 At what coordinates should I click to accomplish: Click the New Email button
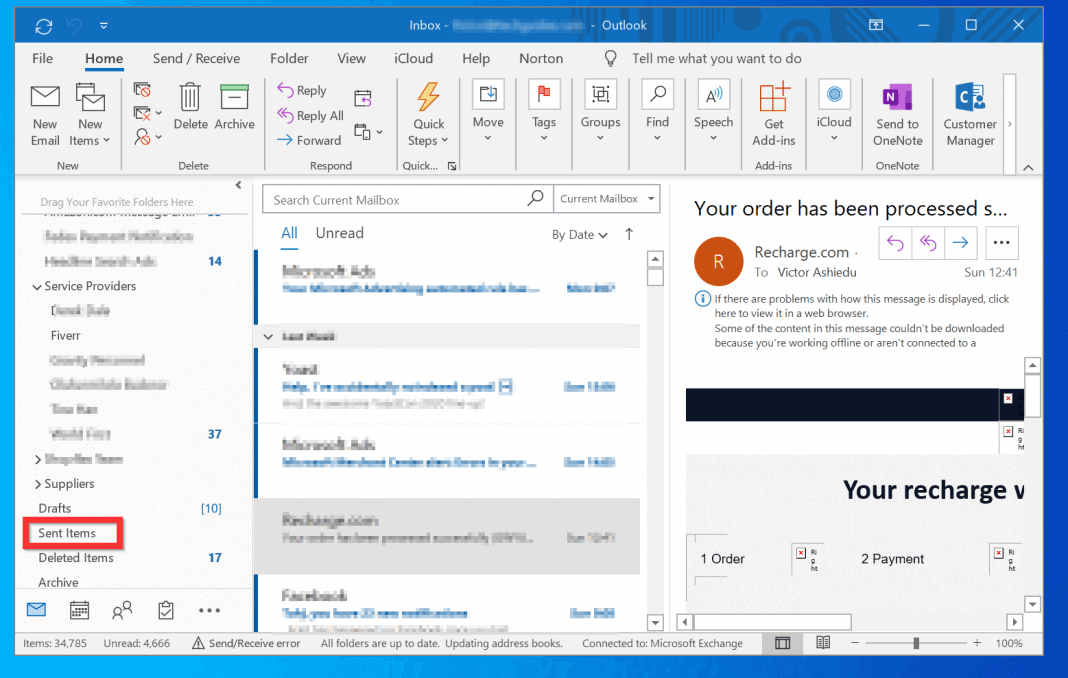coord(45,114)
